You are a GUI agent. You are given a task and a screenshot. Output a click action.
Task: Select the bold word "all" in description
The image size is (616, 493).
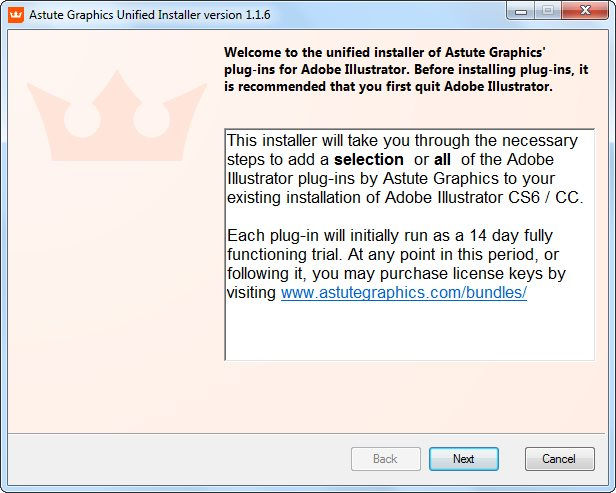coord(442,159)
